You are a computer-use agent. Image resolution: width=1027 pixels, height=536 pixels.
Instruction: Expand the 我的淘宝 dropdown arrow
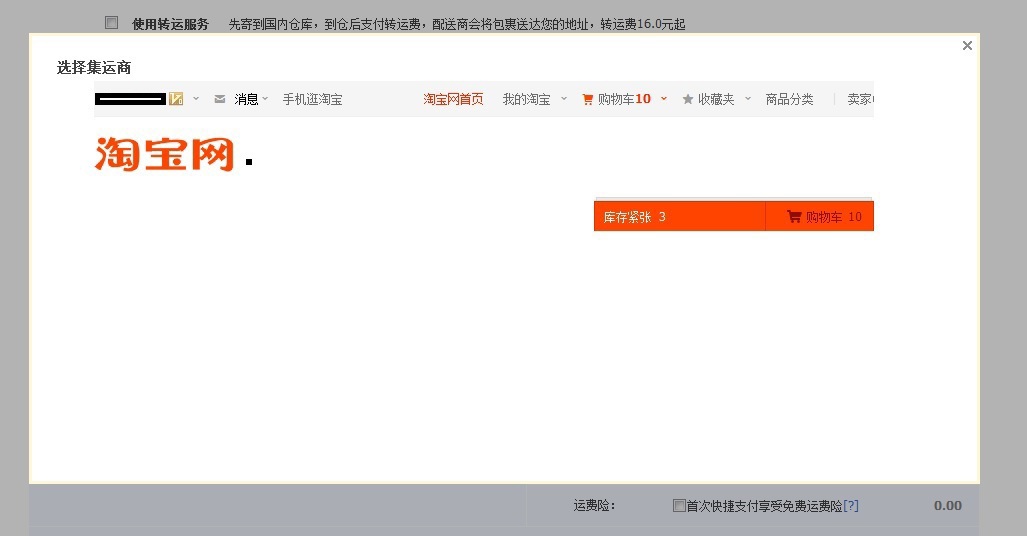pos(564,99)
